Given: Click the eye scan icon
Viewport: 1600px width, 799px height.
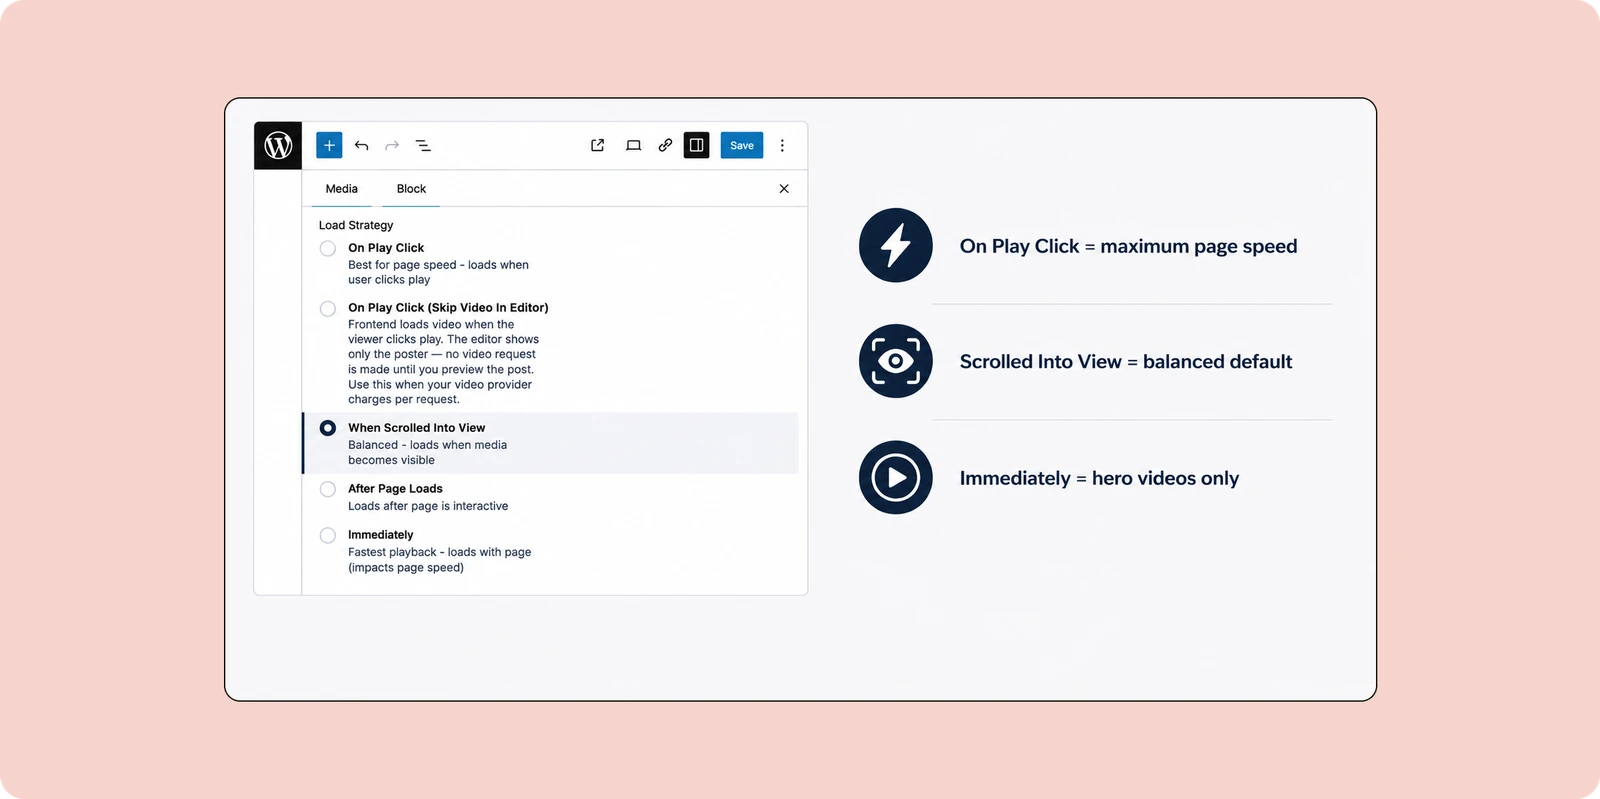Looking at the screenshot, I should [896, 361].
